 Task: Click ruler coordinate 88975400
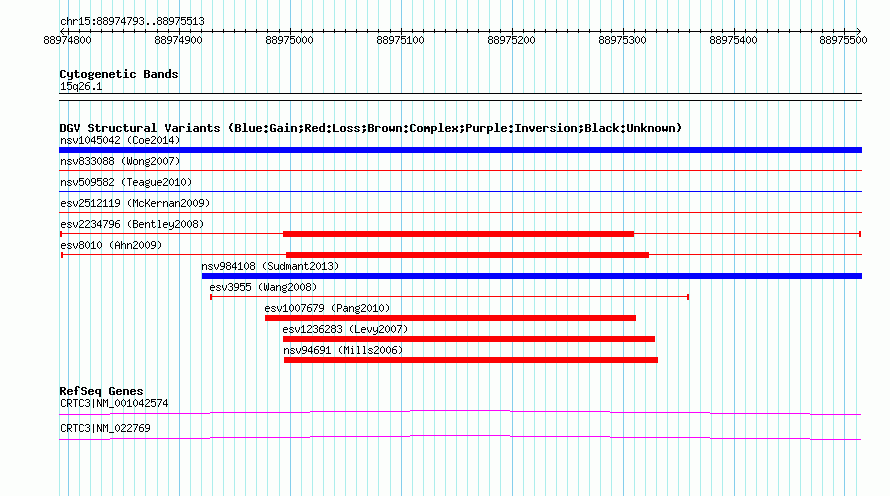733,40
